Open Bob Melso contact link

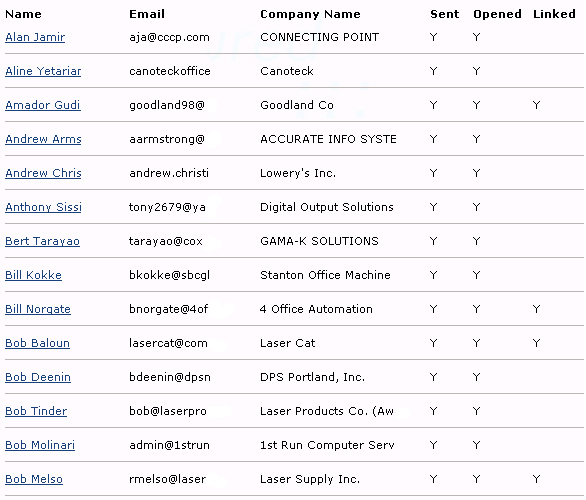click(34, 479)
